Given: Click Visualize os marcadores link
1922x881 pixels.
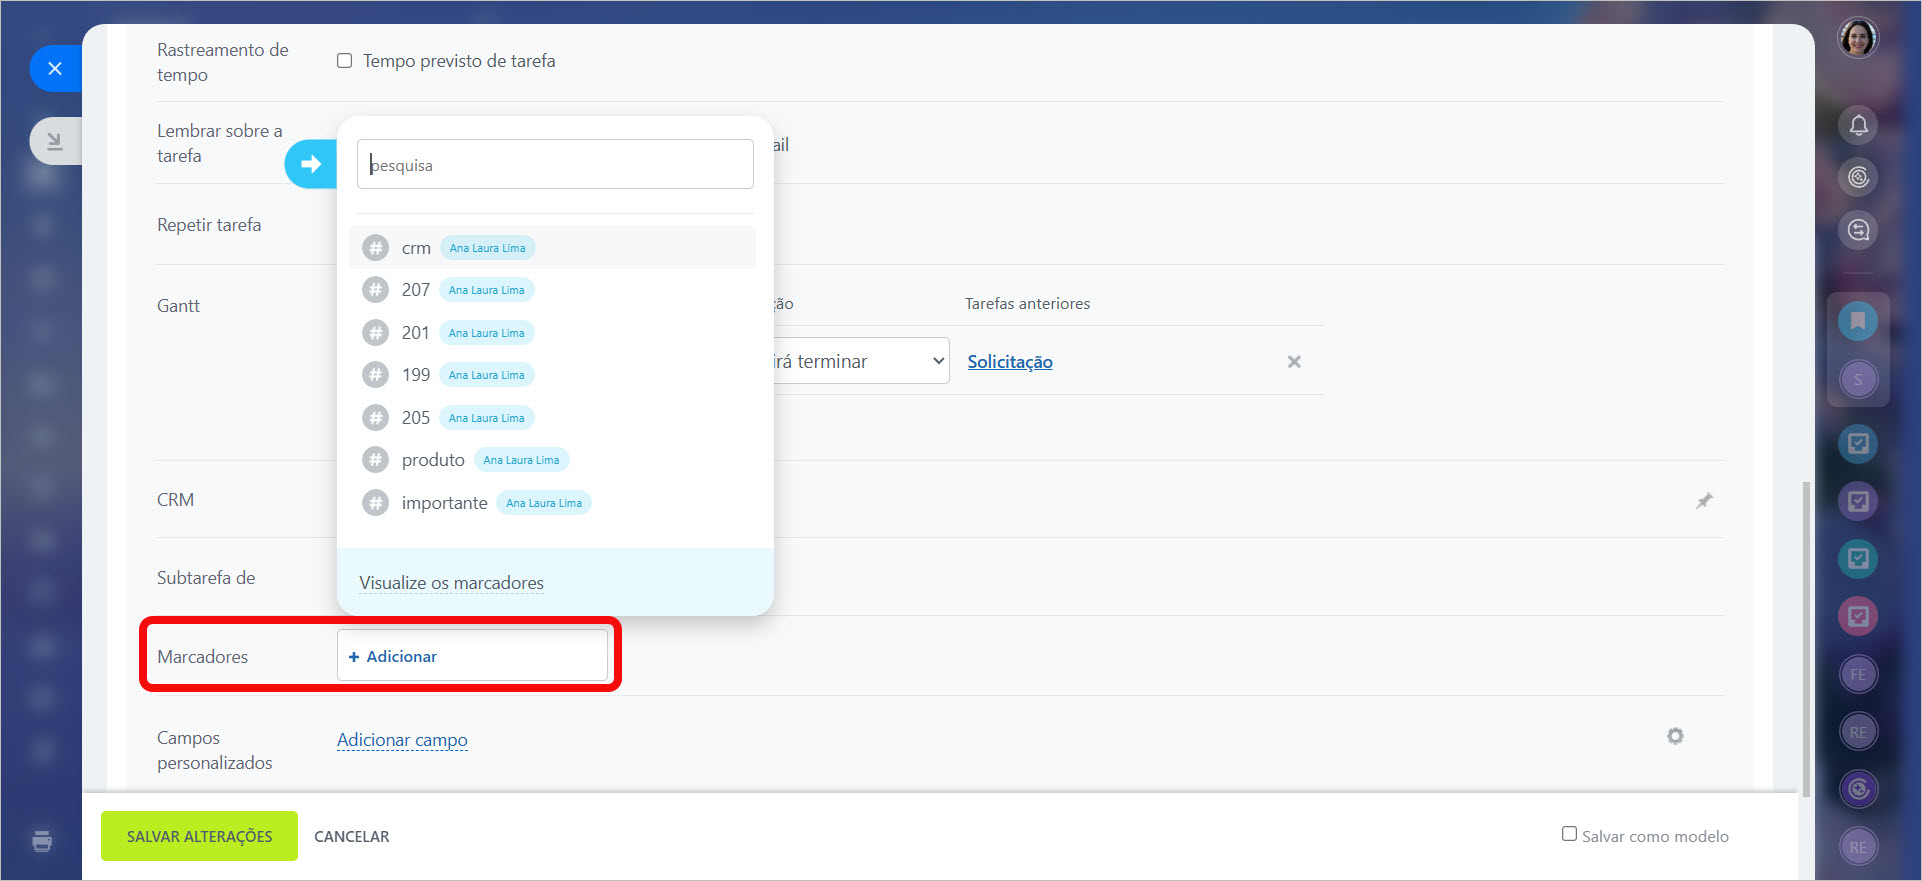Looking at the screenshot, I should click(451, 583).
